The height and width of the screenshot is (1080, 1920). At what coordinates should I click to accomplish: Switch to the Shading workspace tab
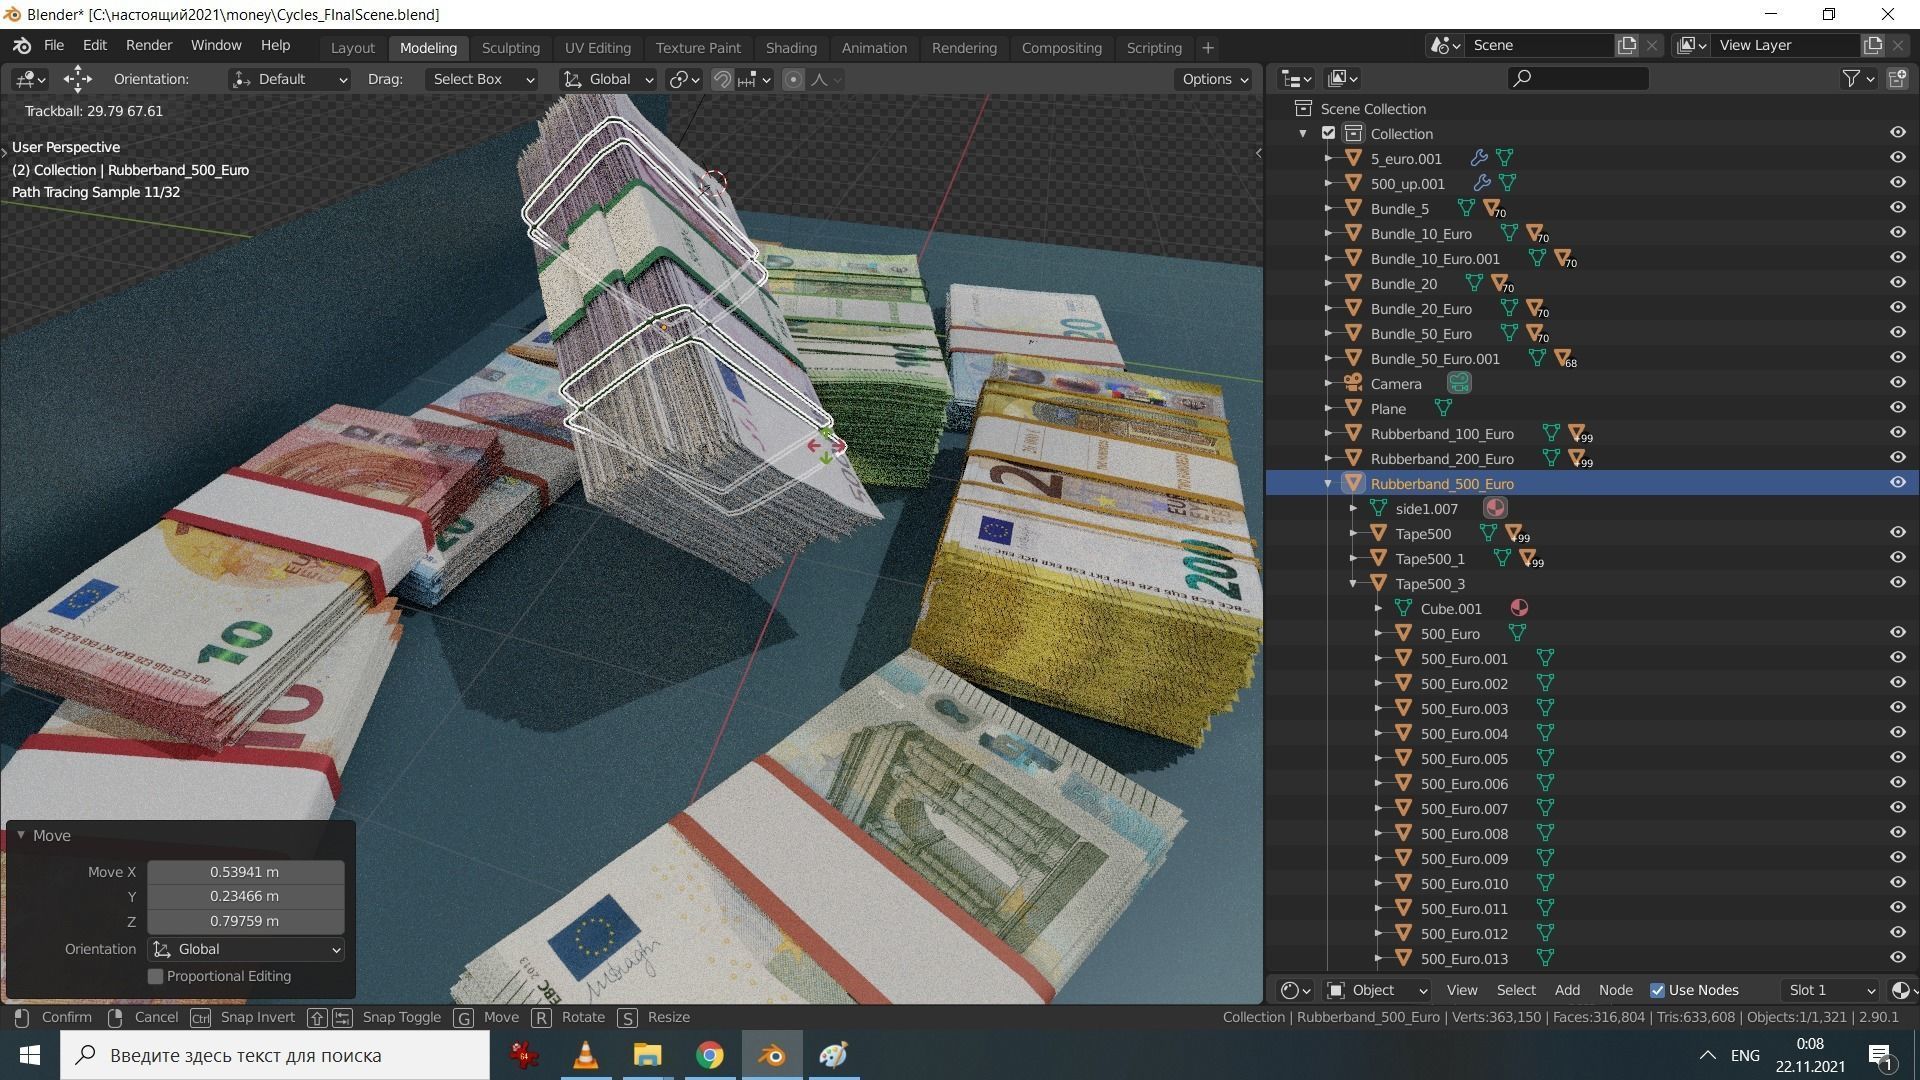pyautogui.click(x=791, y=47)
